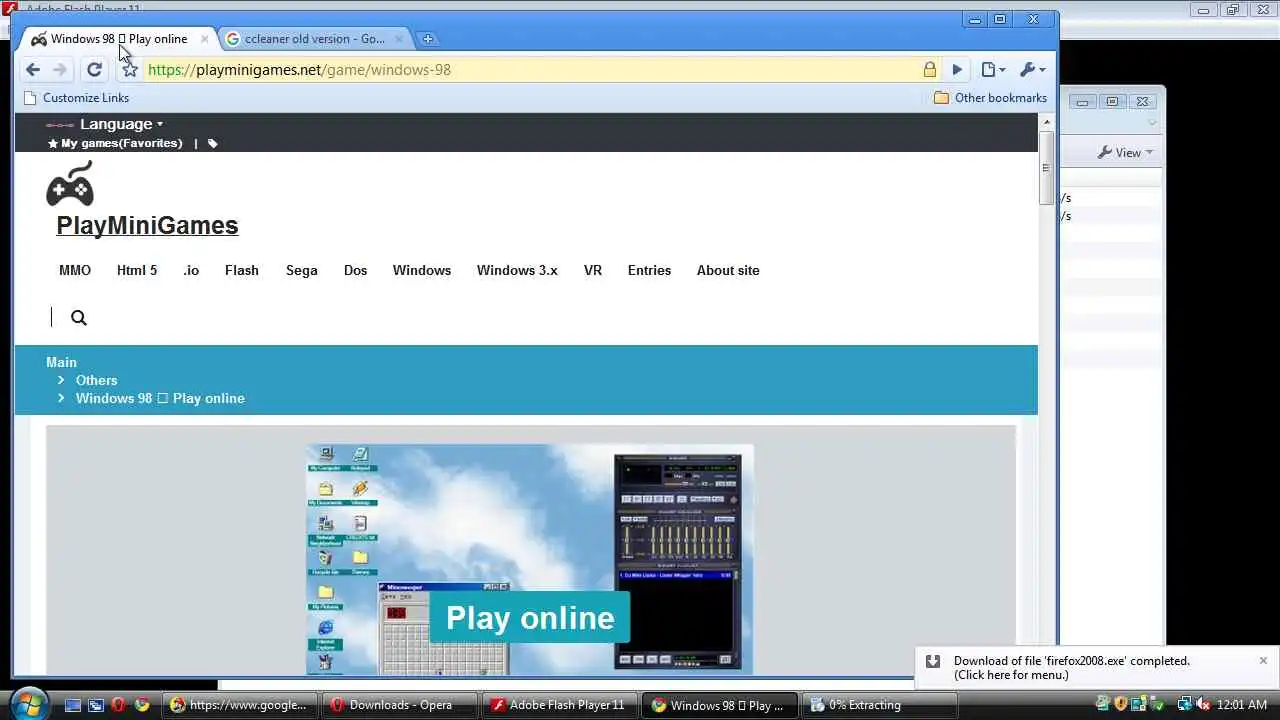
Task: Open the Windows Start orb
Action: 28,704
